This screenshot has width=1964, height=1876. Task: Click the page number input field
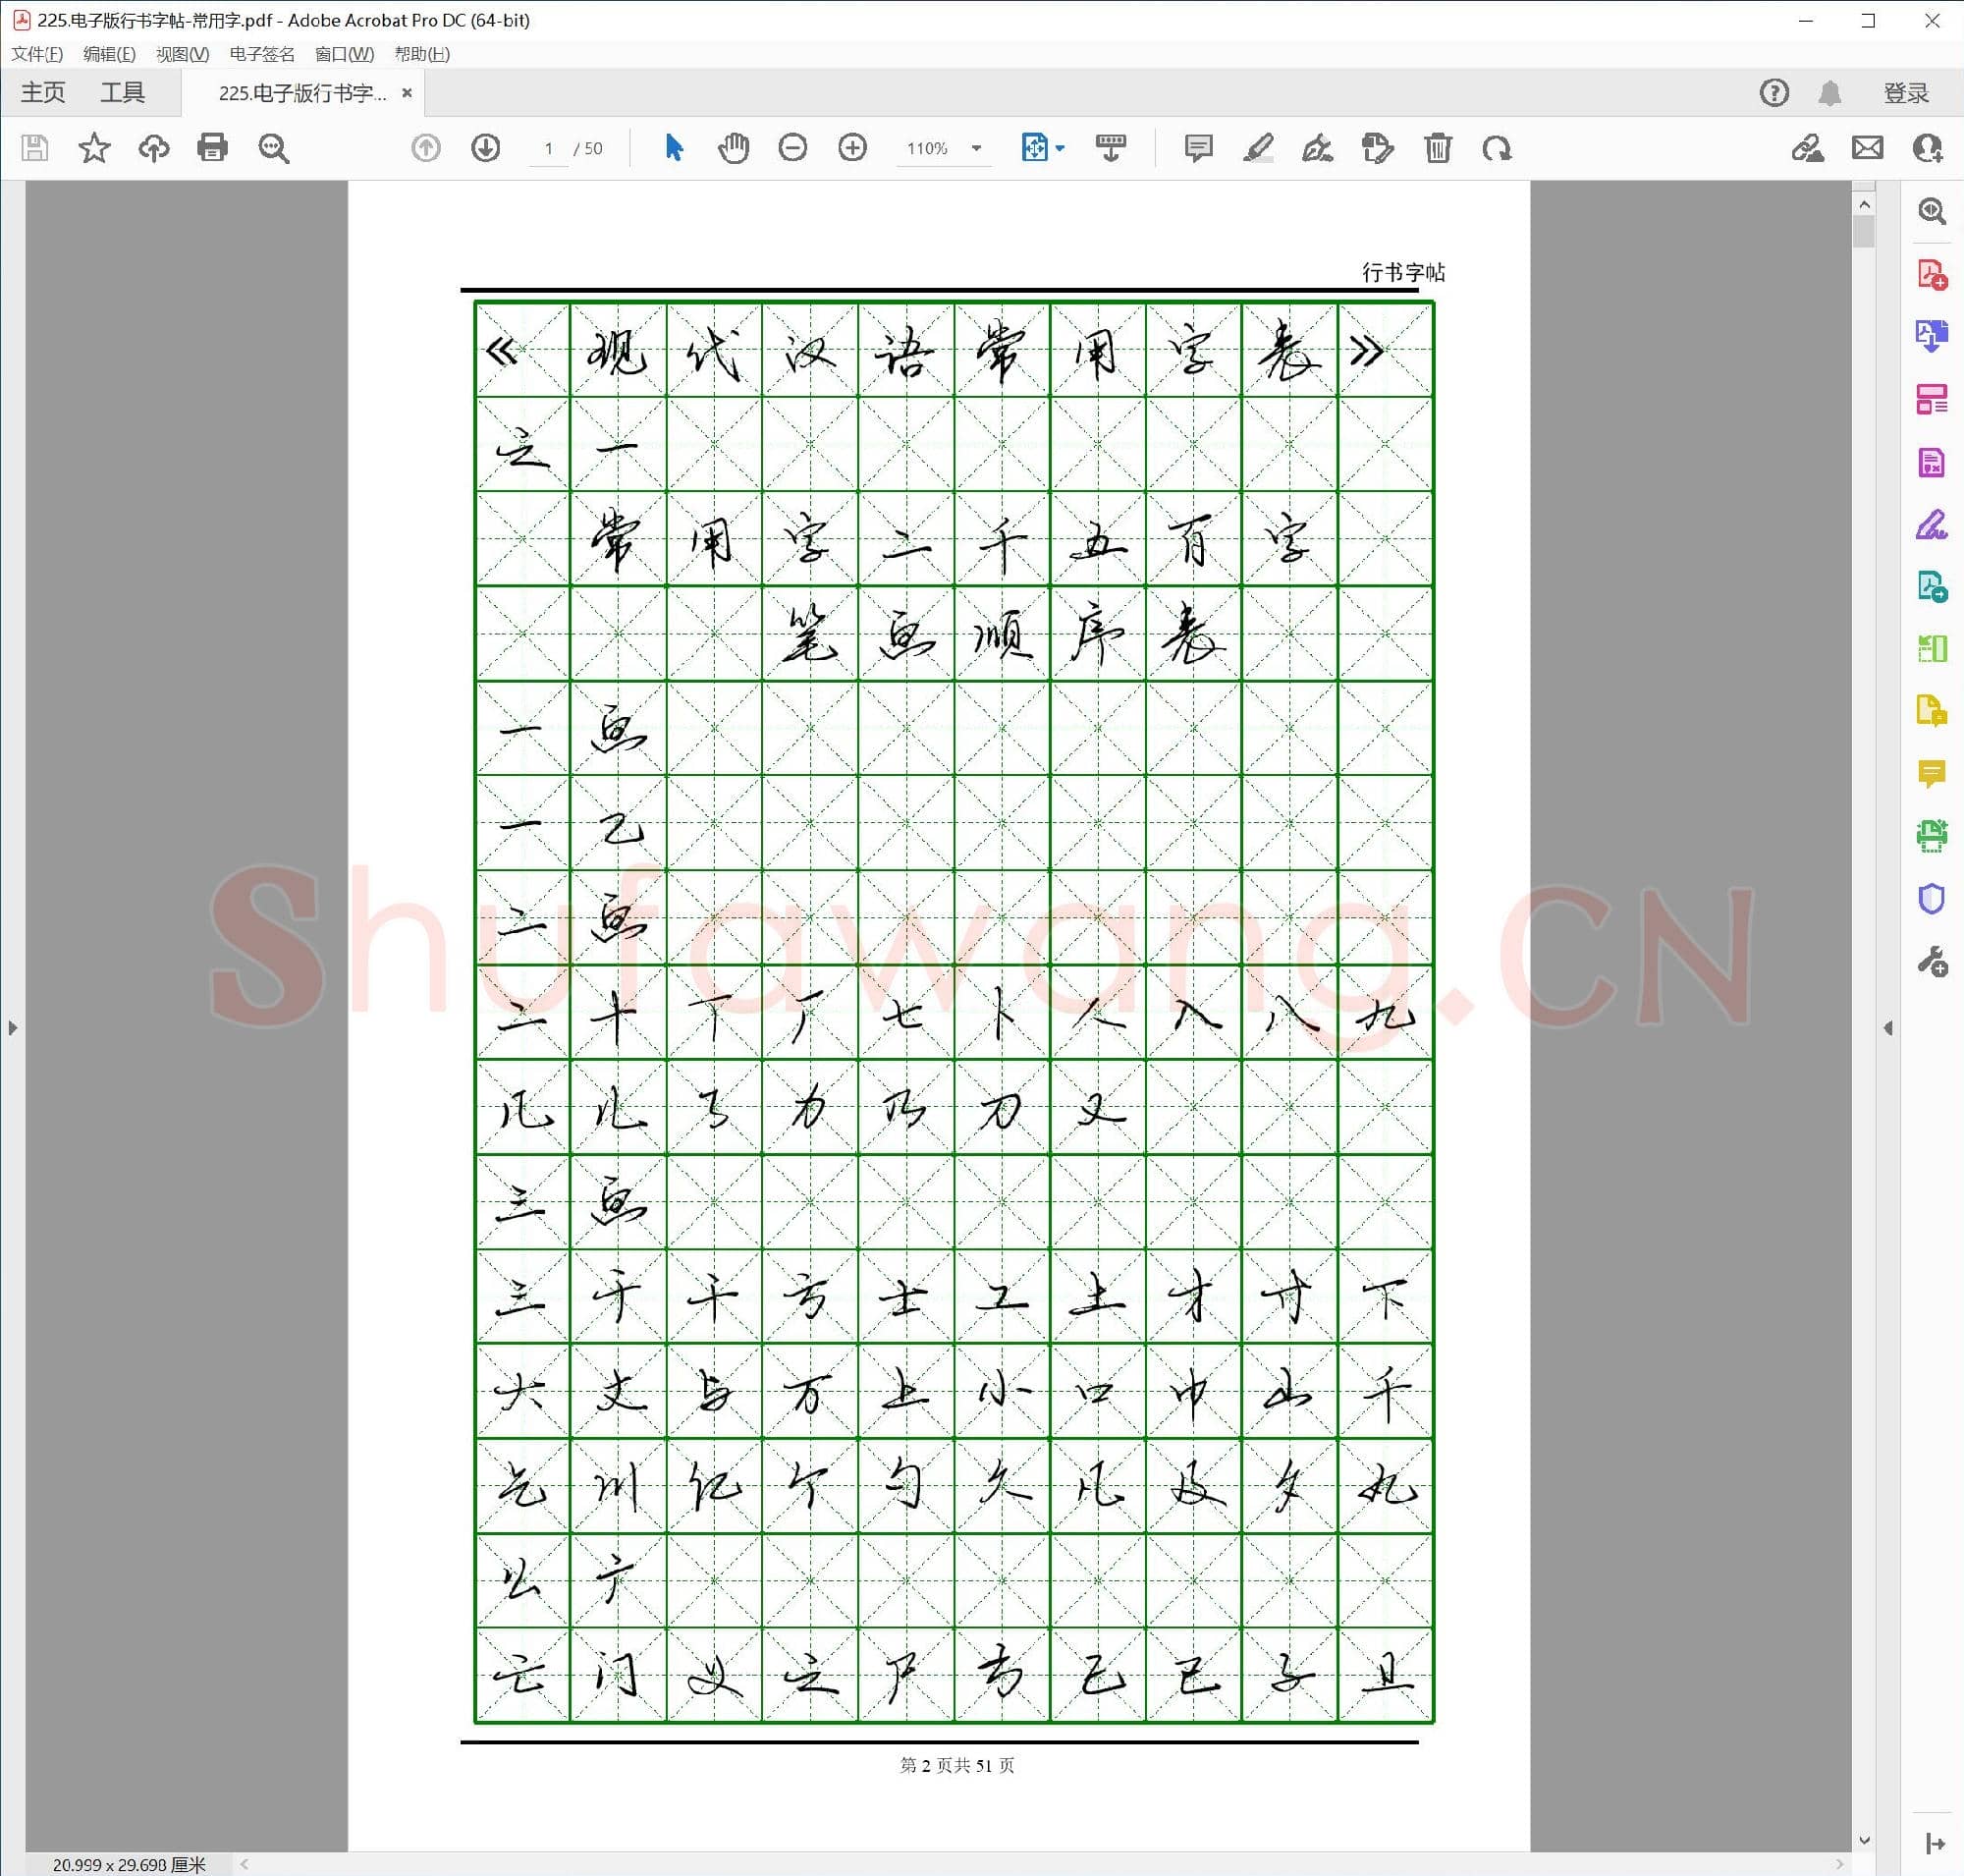point(548,148)
